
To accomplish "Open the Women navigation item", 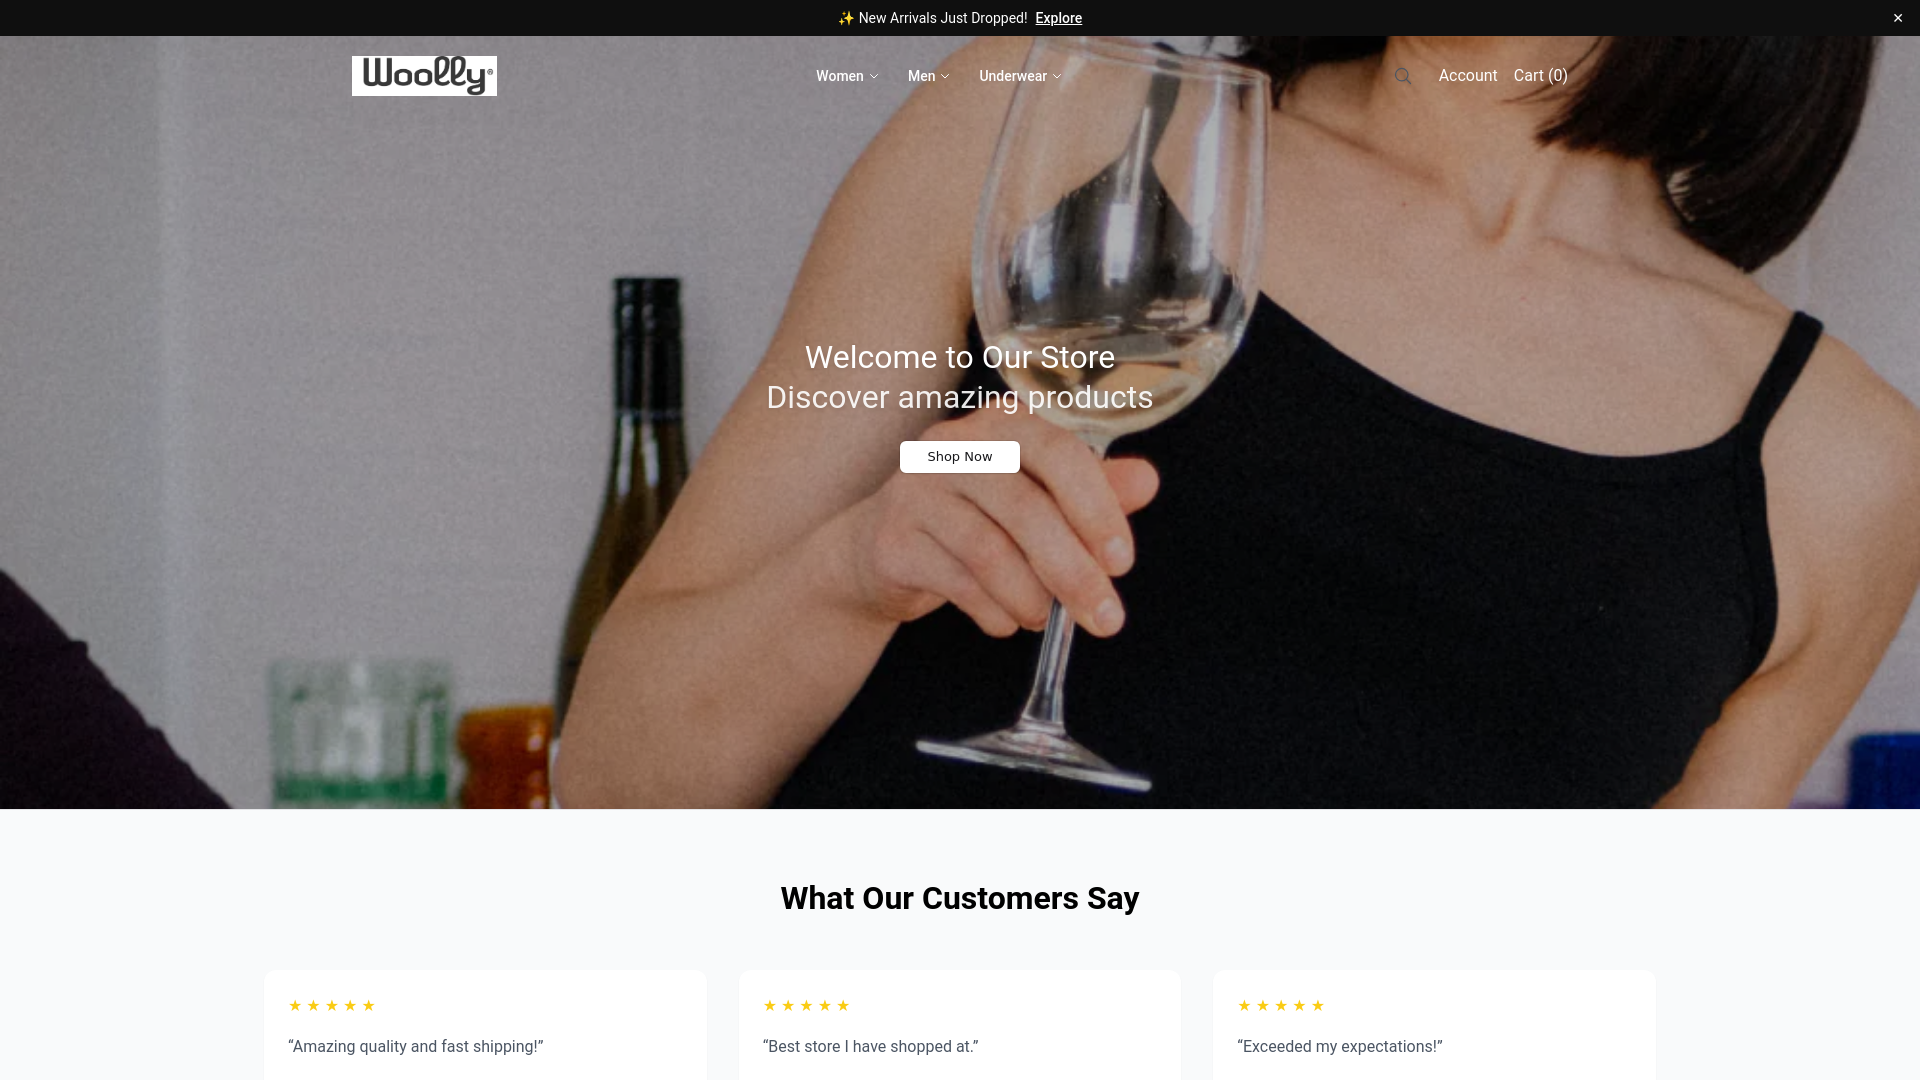I will 847,76.
